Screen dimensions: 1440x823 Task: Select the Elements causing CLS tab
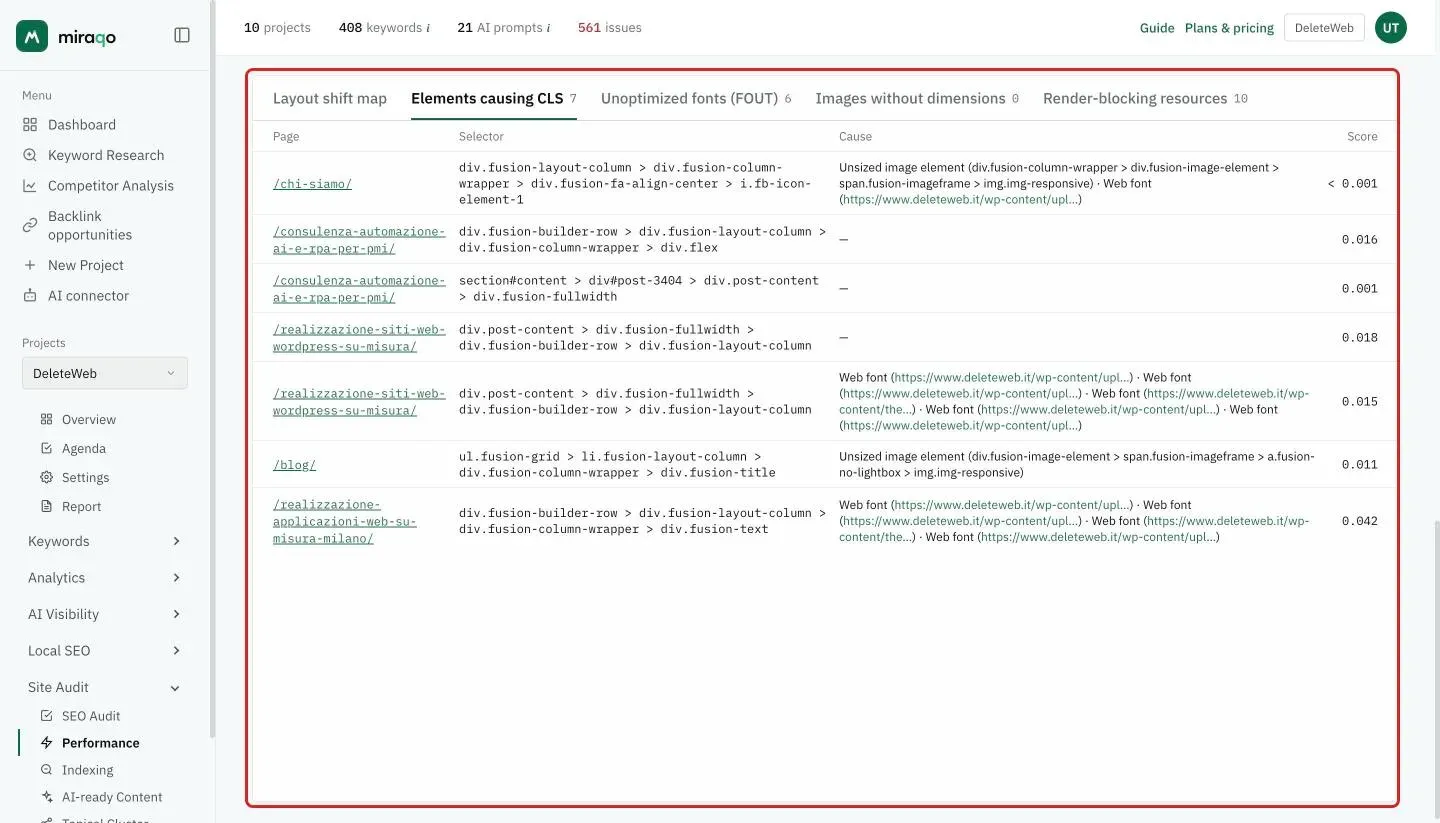[x=494, y=98]
